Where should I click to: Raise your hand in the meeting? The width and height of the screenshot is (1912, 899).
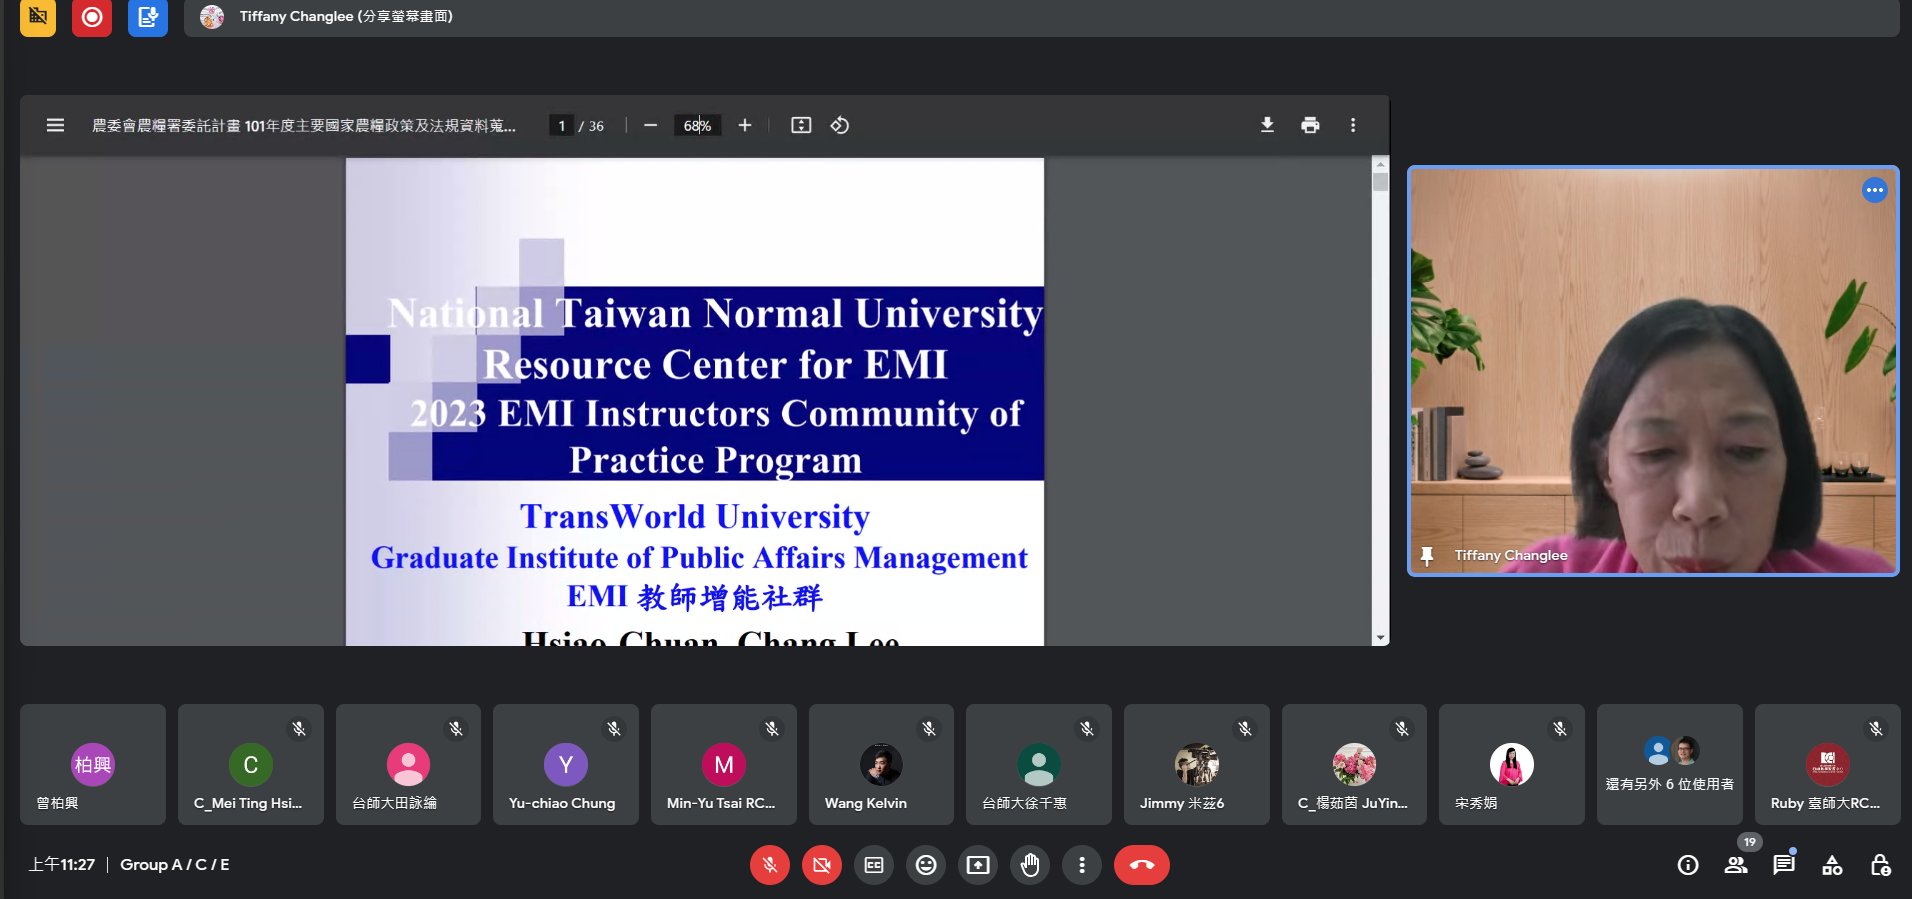pos(1030,865)
